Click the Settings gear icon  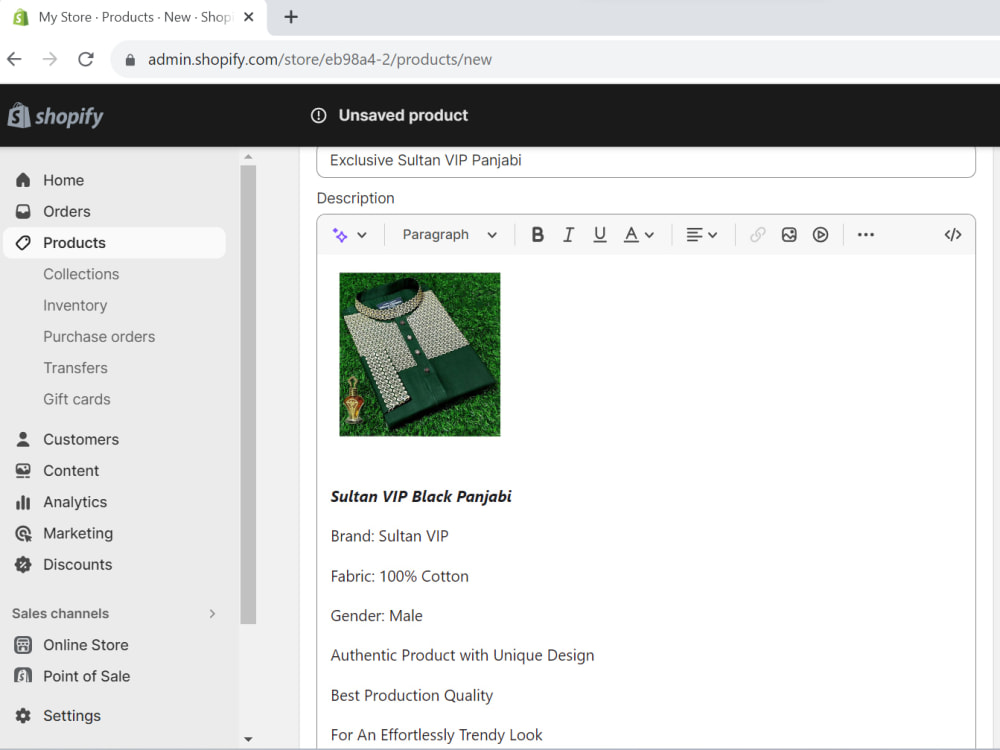pyautogui.click(x=23, y=716)
